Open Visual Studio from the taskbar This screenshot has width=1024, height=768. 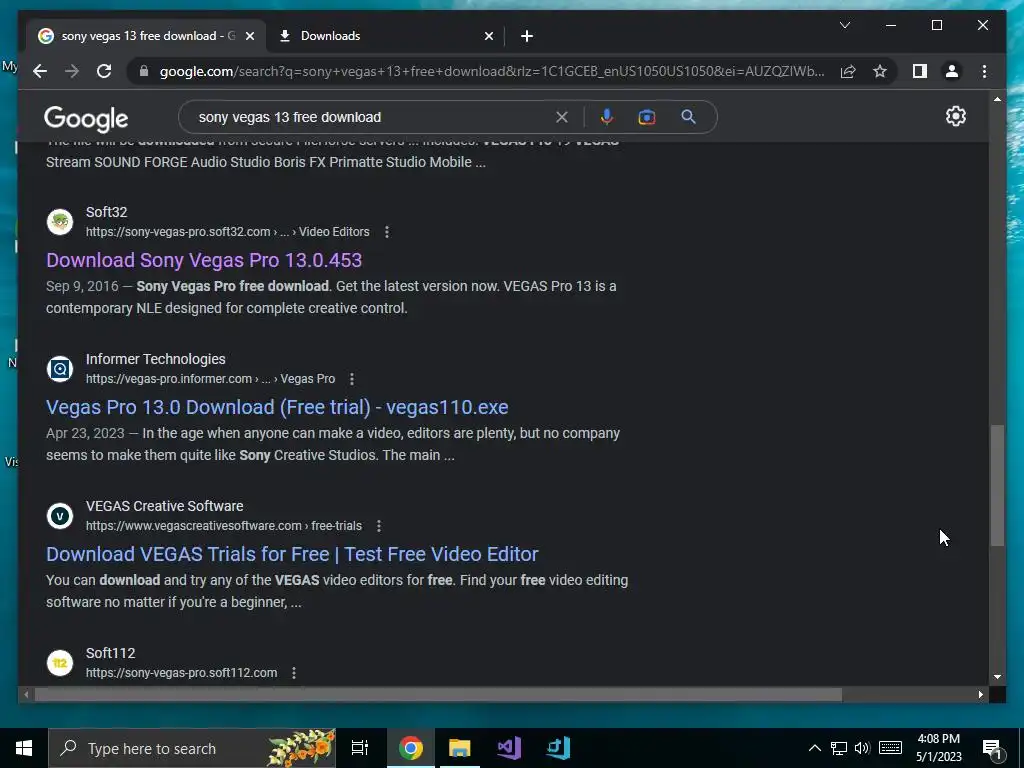pyautogui.click(x=509, y=748)
